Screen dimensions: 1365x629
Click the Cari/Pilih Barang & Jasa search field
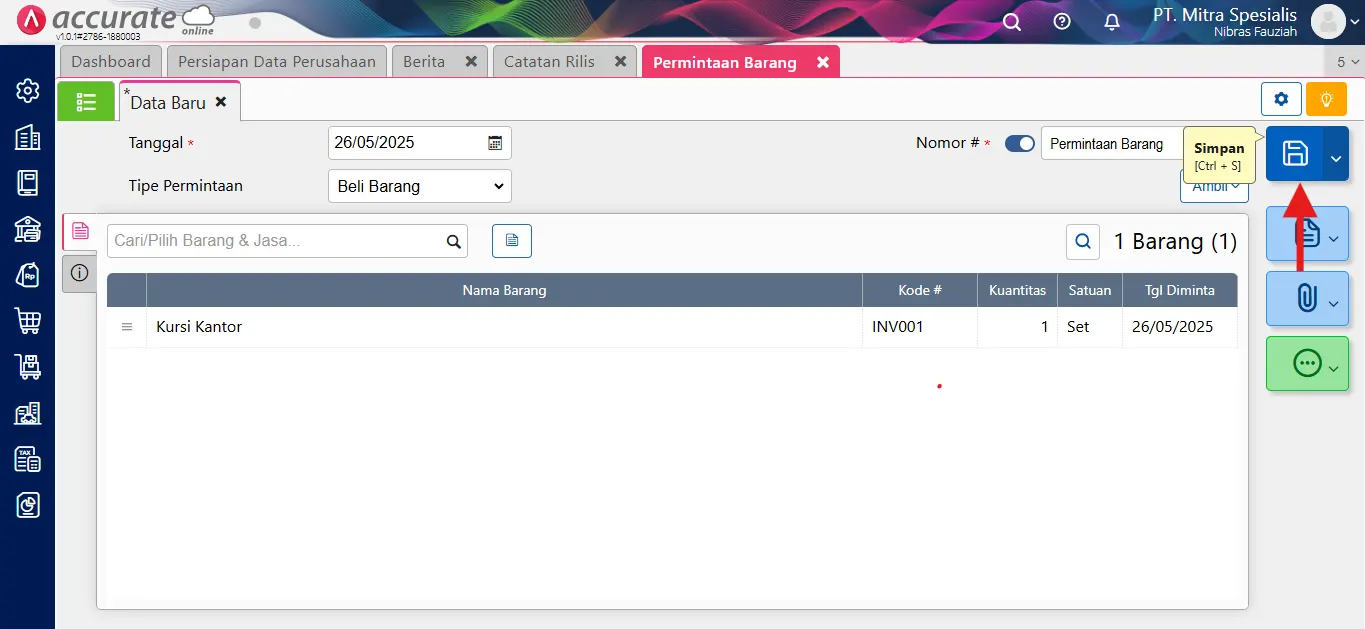(x=275, y=241)
